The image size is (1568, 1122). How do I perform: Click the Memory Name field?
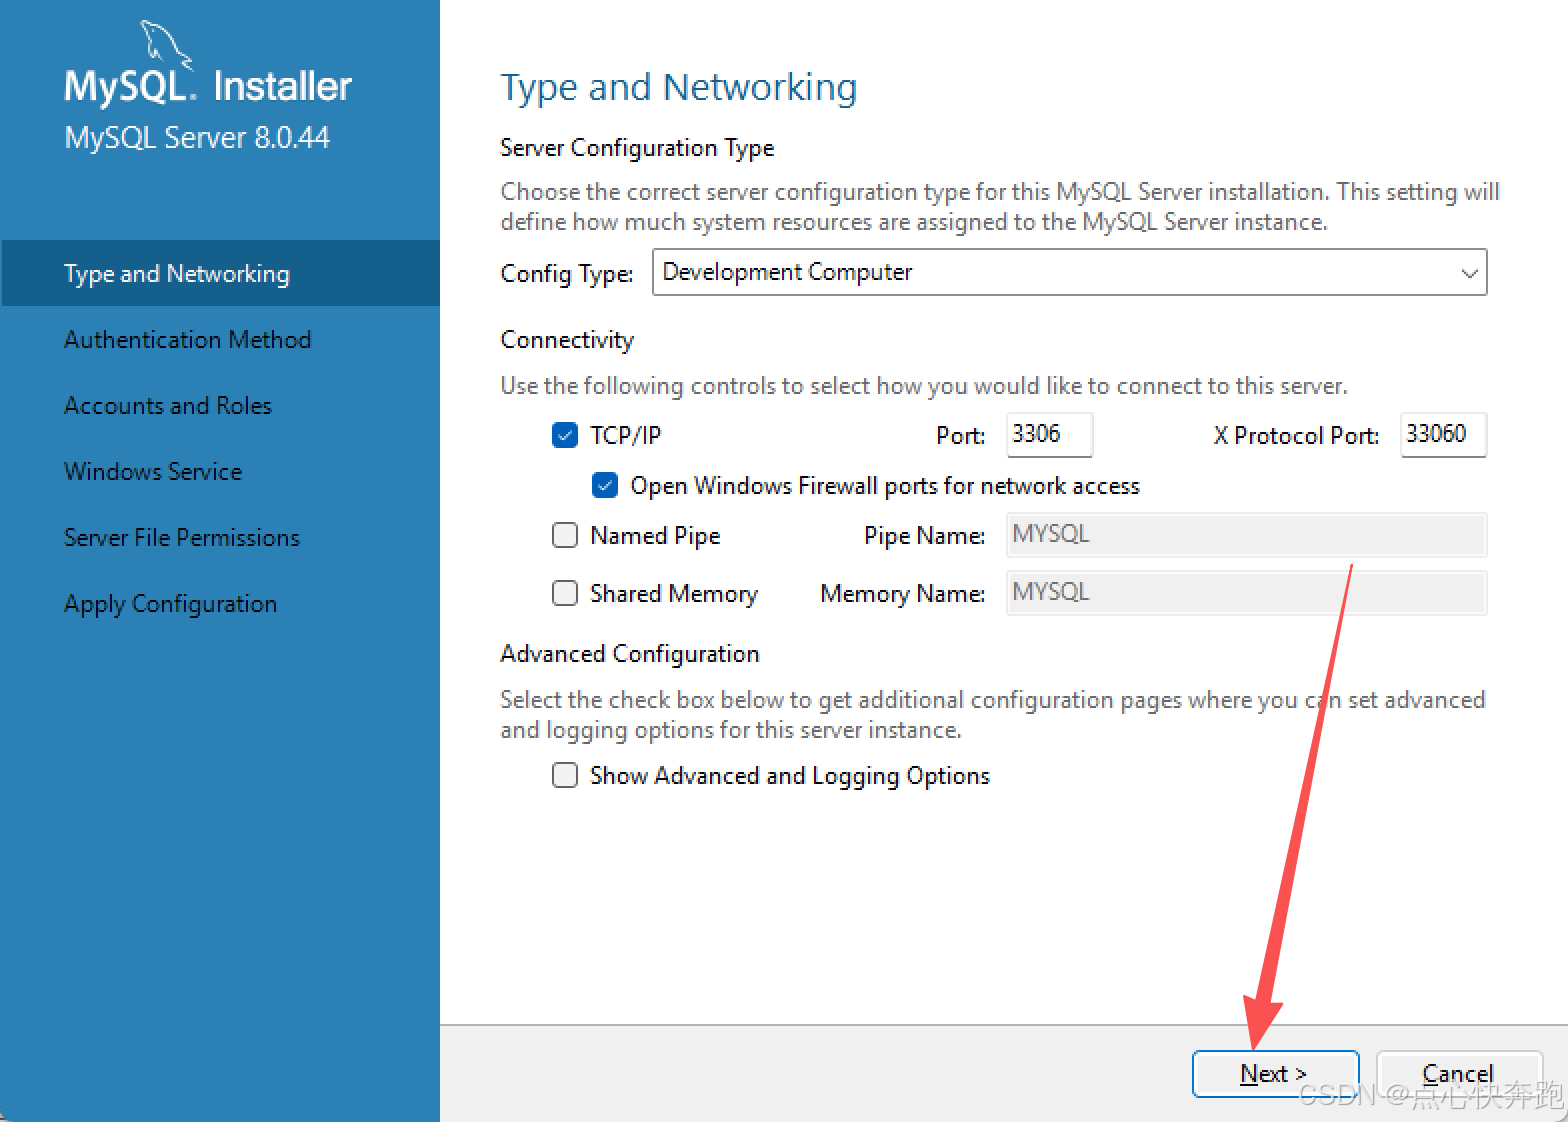(1246, 592)
